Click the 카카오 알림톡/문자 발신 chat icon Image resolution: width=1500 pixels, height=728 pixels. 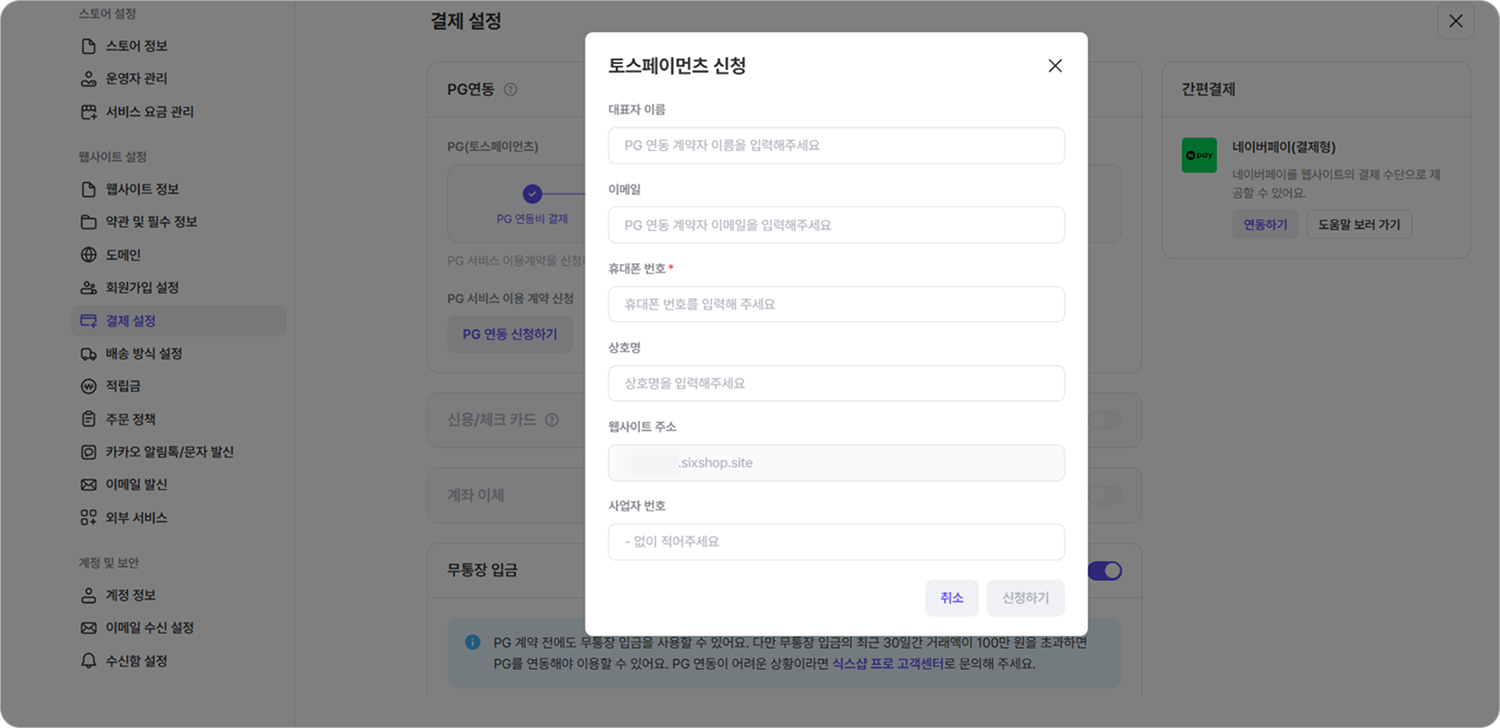click(x=88, y=452)
